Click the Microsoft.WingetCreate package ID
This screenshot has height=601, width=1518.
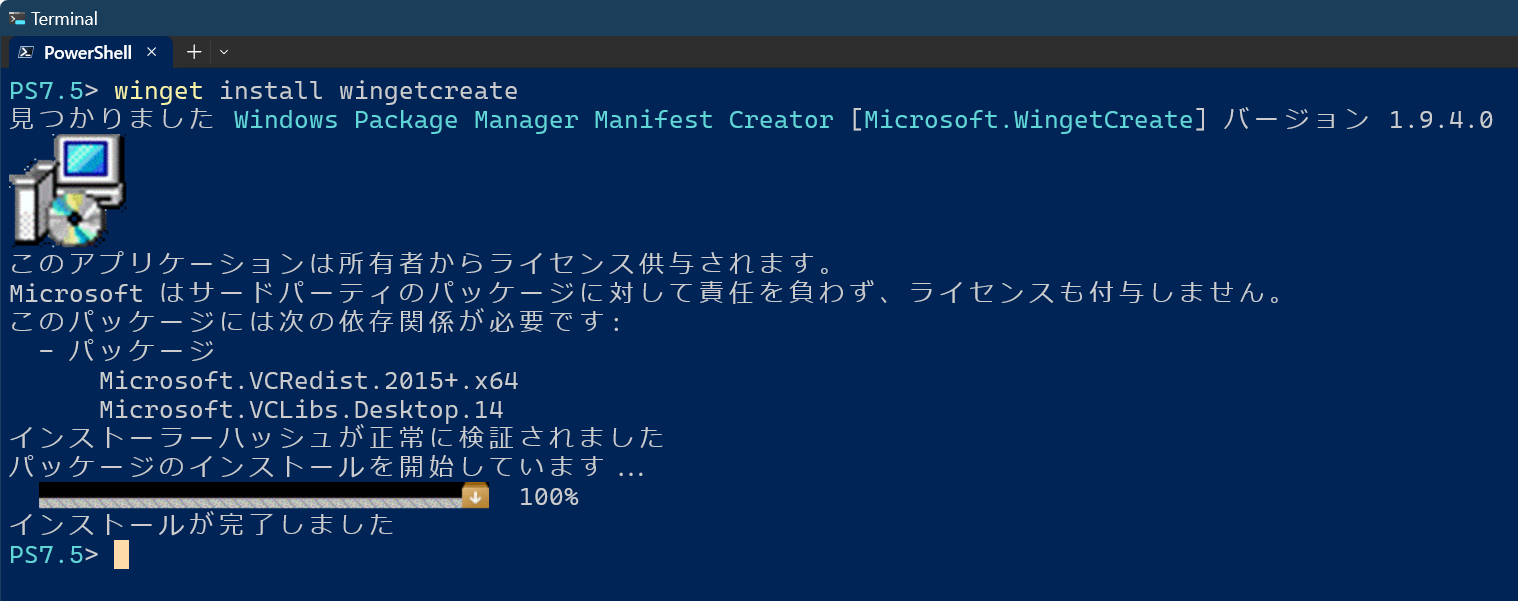click(x=1028, y=120)
